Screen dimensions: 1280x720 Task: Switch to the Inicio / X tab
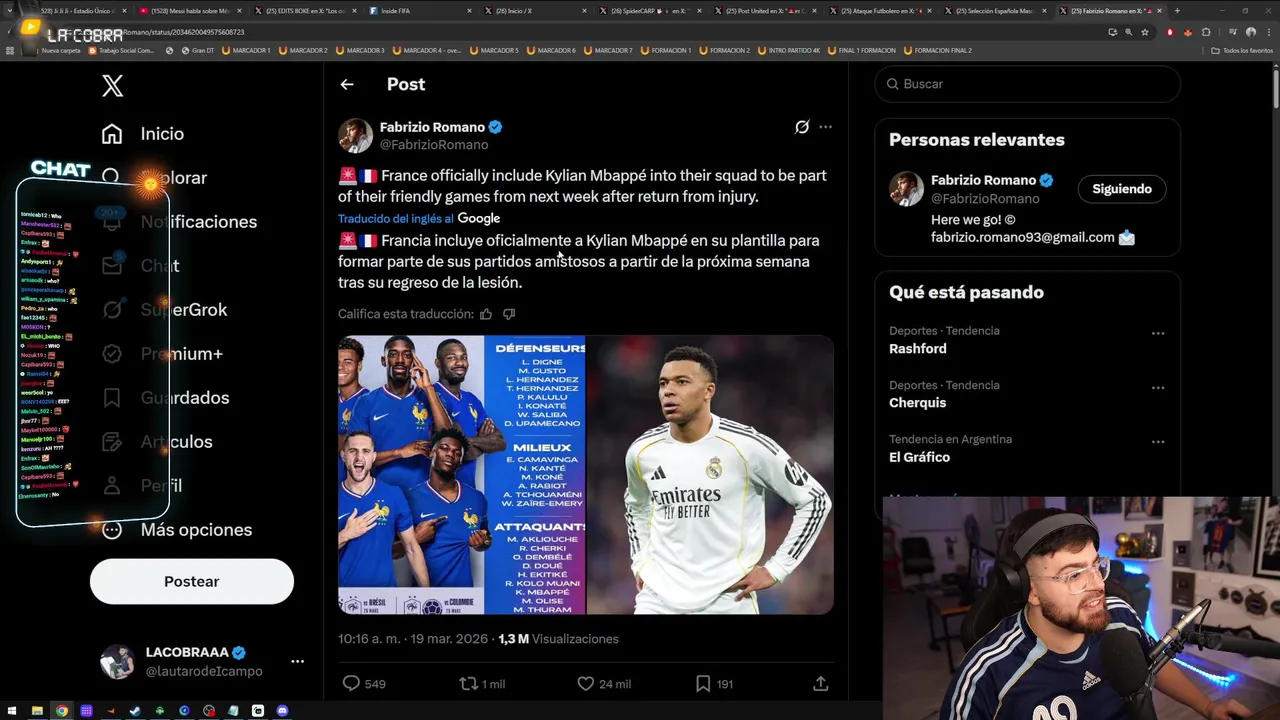[x=536, y=11]
